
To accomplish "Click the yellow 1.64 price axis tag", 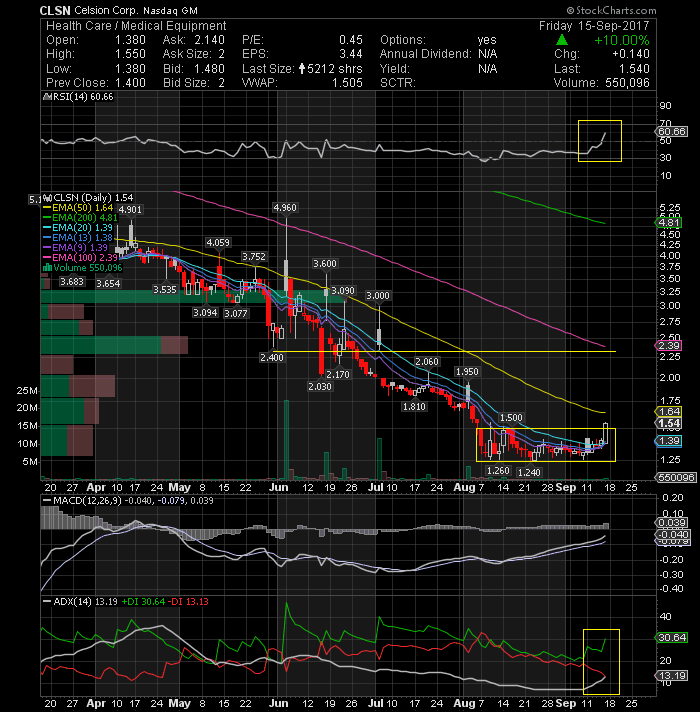I will tap(669, 411).
